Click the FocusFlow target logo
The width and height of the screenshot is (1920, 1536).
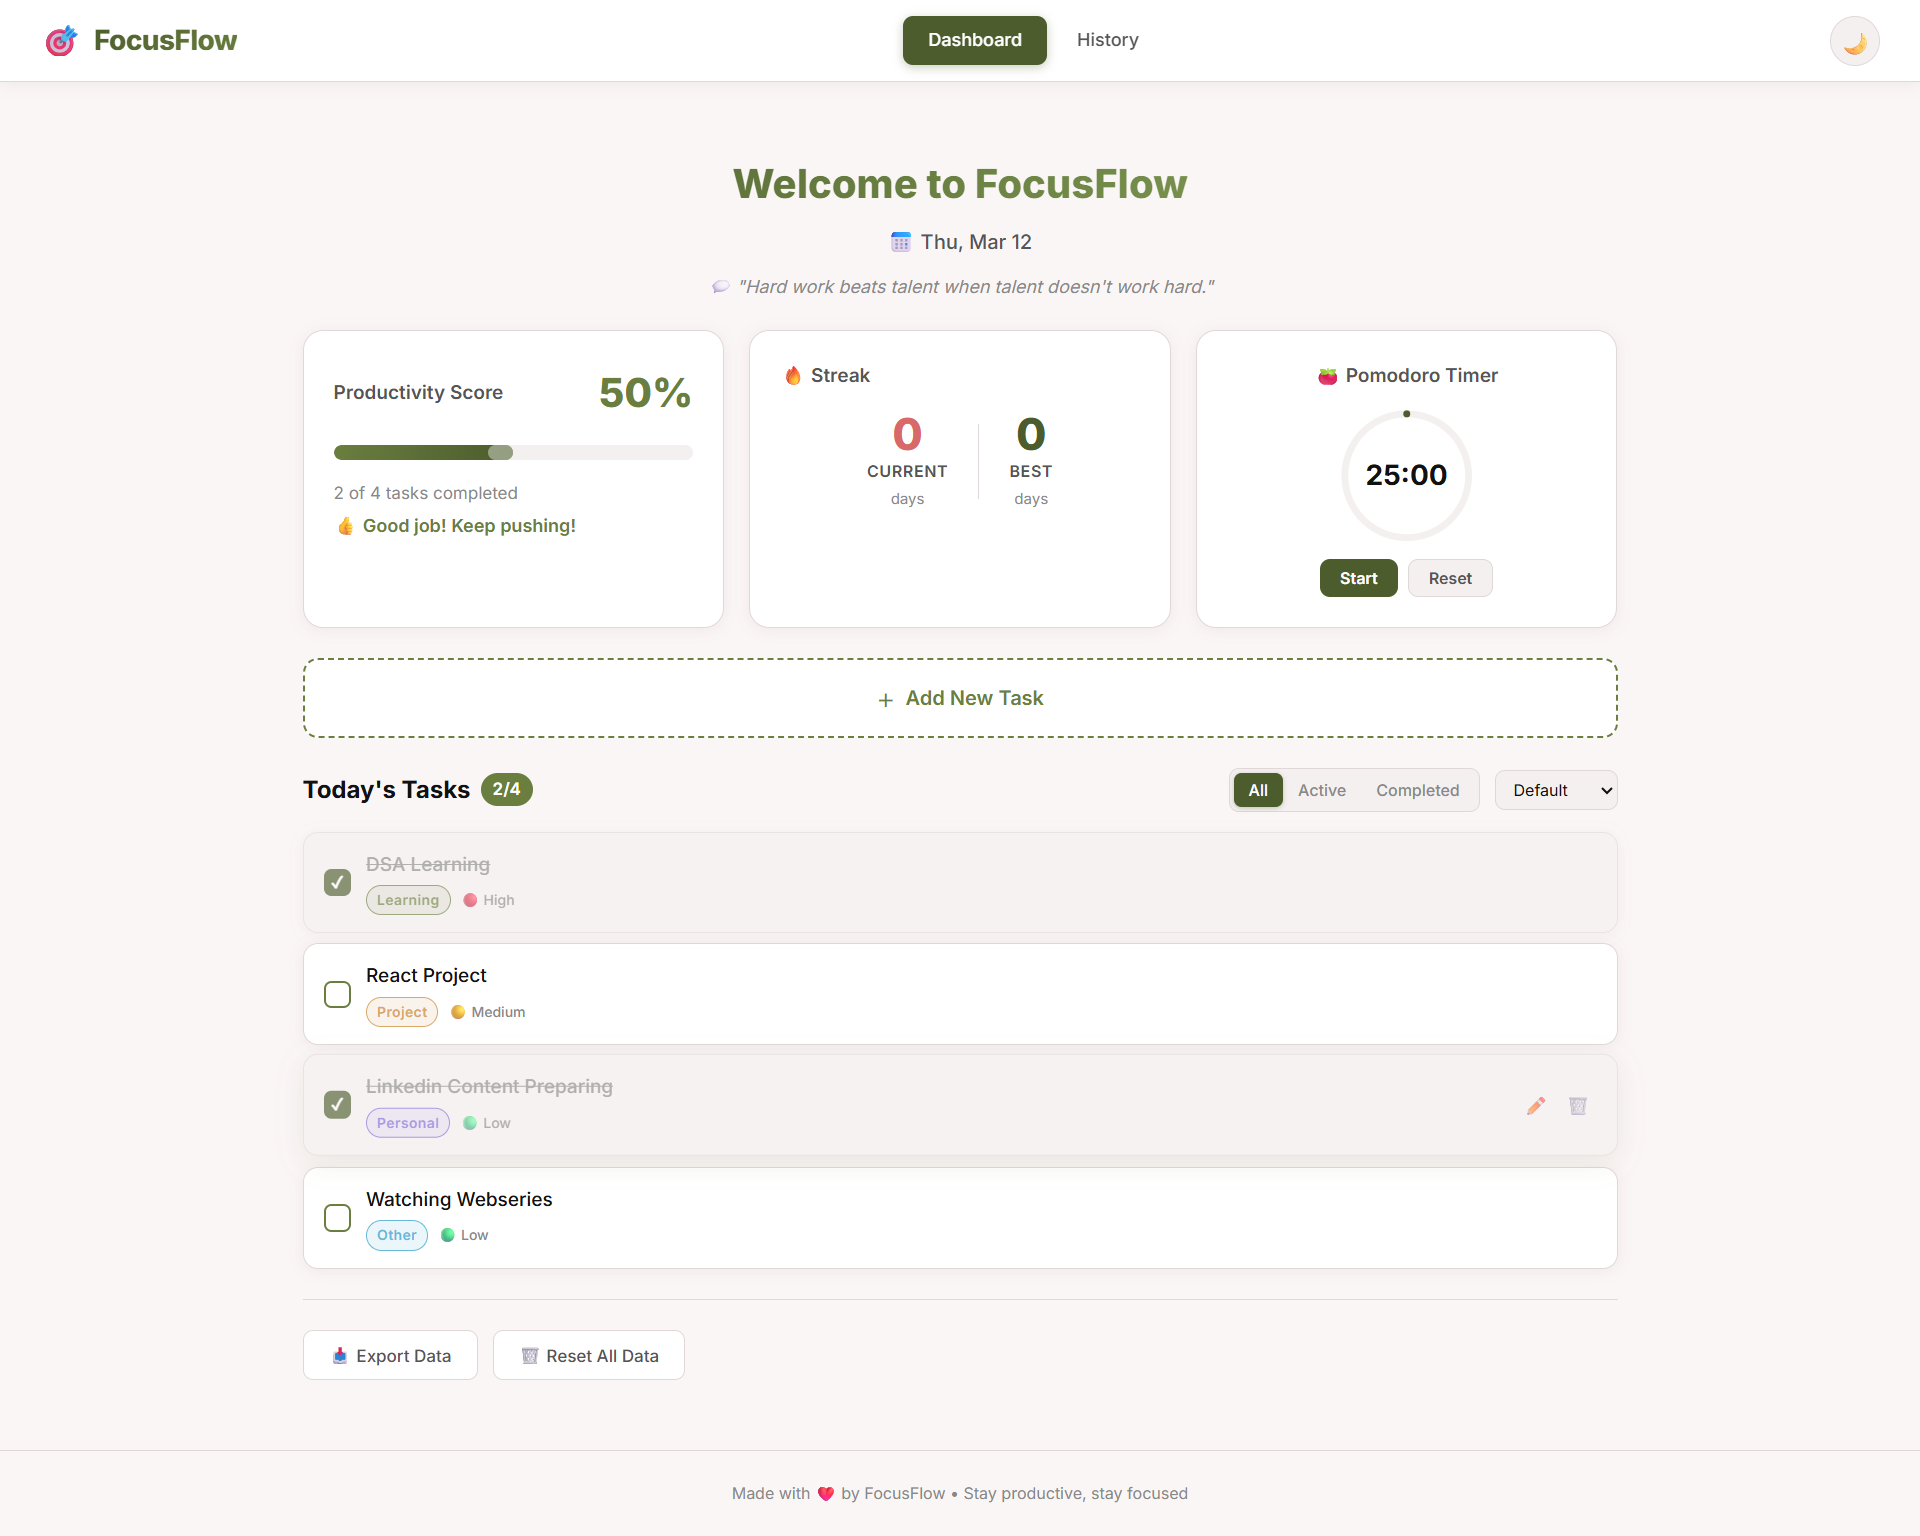click(61, 40)
